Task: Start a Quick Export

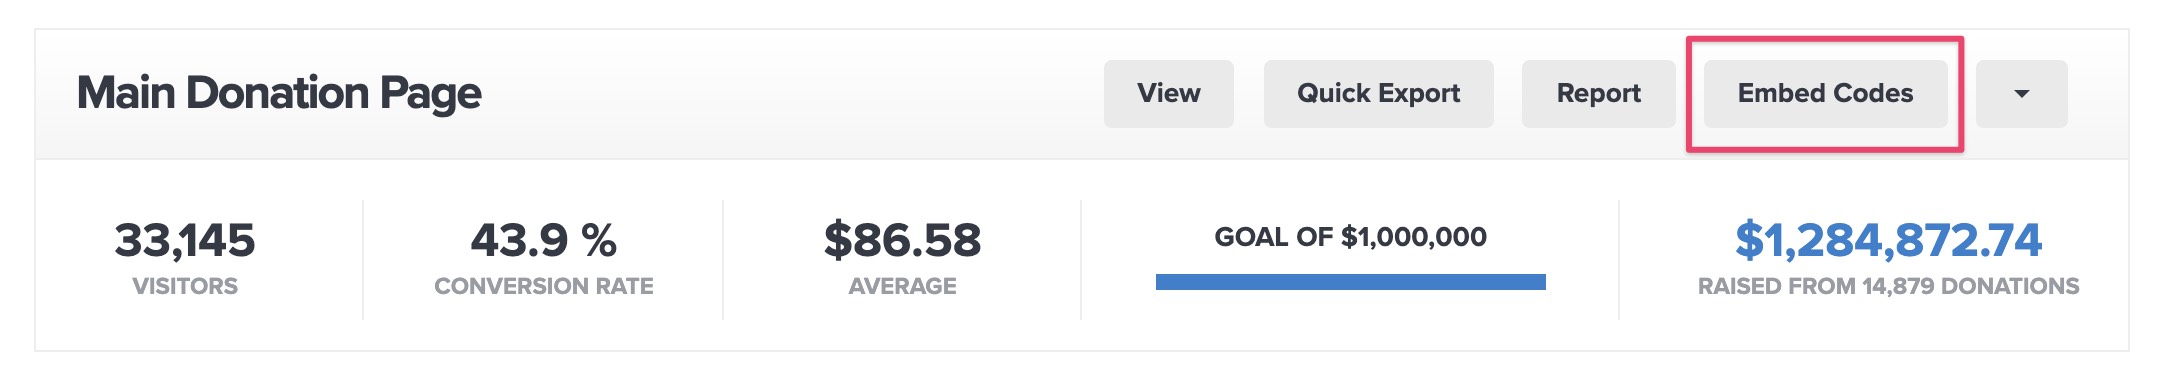Action: click(x=1379, y=94)
